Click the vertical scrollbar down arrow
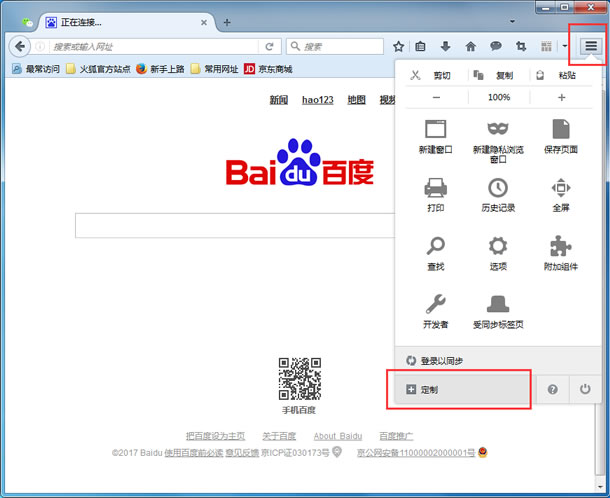This screenshot has width=610, height=498. pyautogui.click(x=599, y=486)
